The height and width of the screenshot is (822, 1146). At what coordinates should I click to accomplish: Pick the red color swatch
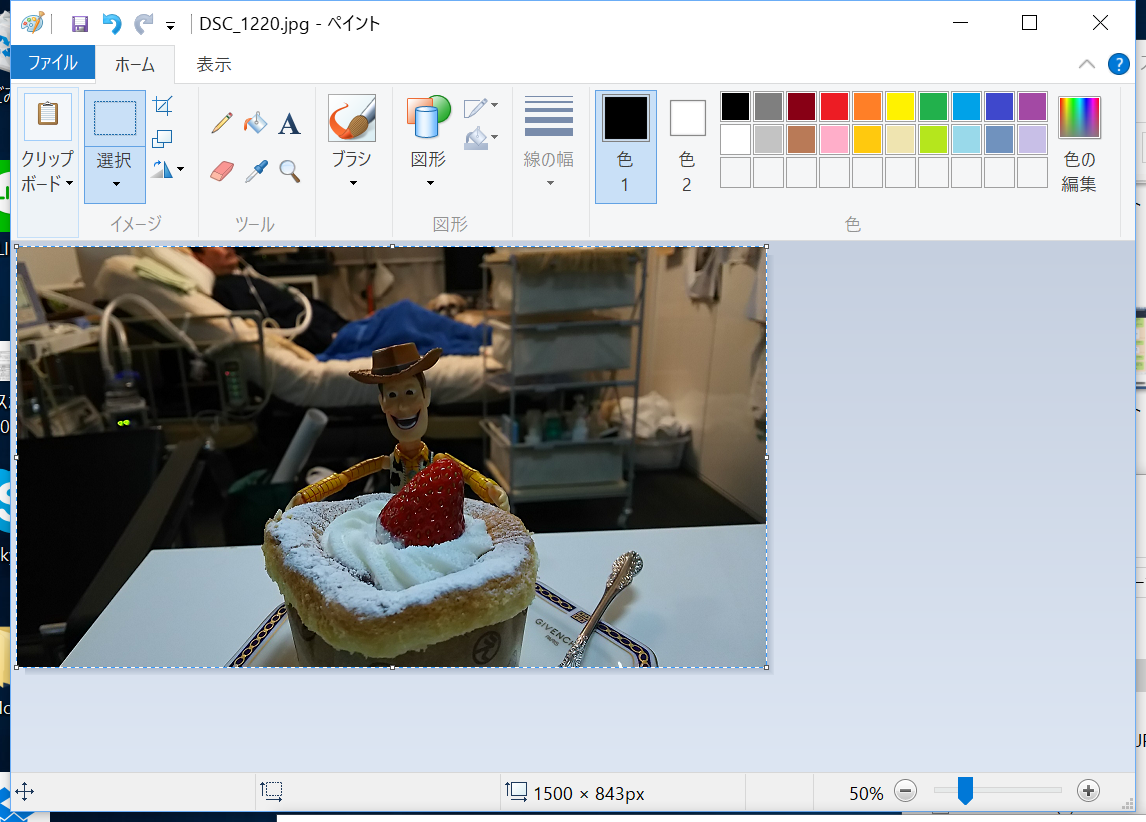834,107
